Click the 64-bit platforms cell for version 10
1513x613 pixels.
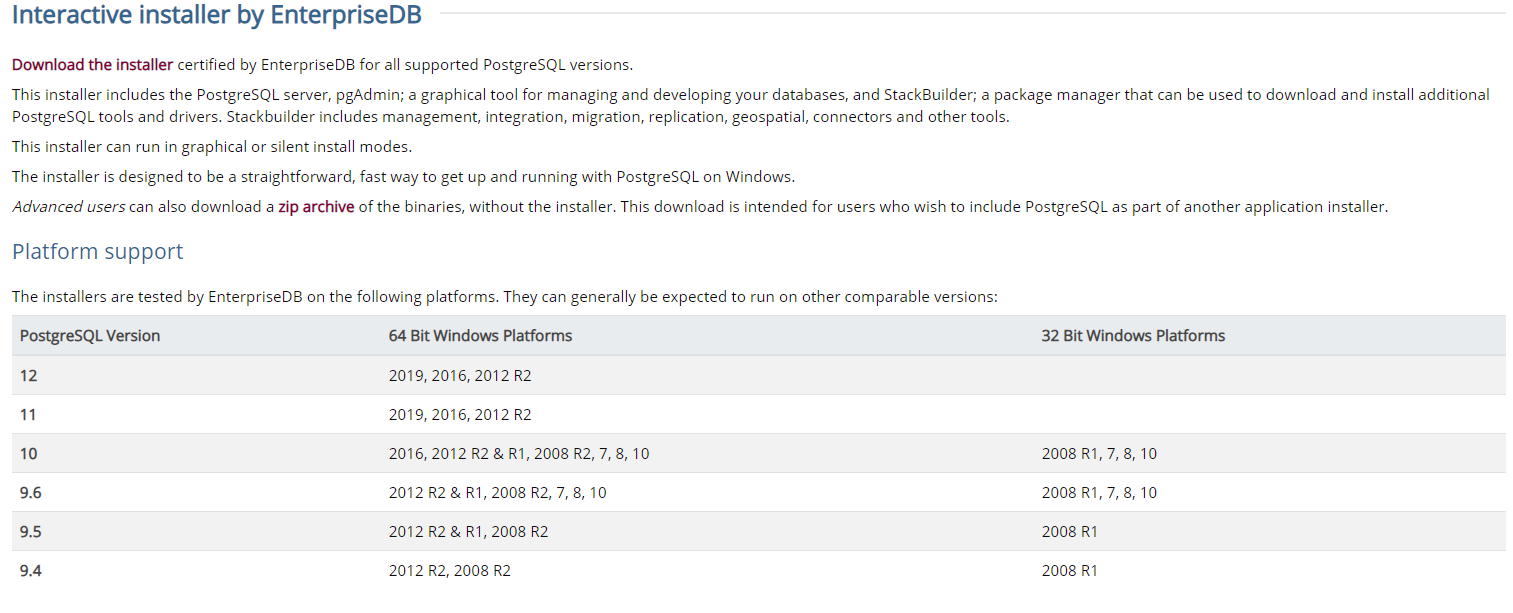click(x=519, y=453)
